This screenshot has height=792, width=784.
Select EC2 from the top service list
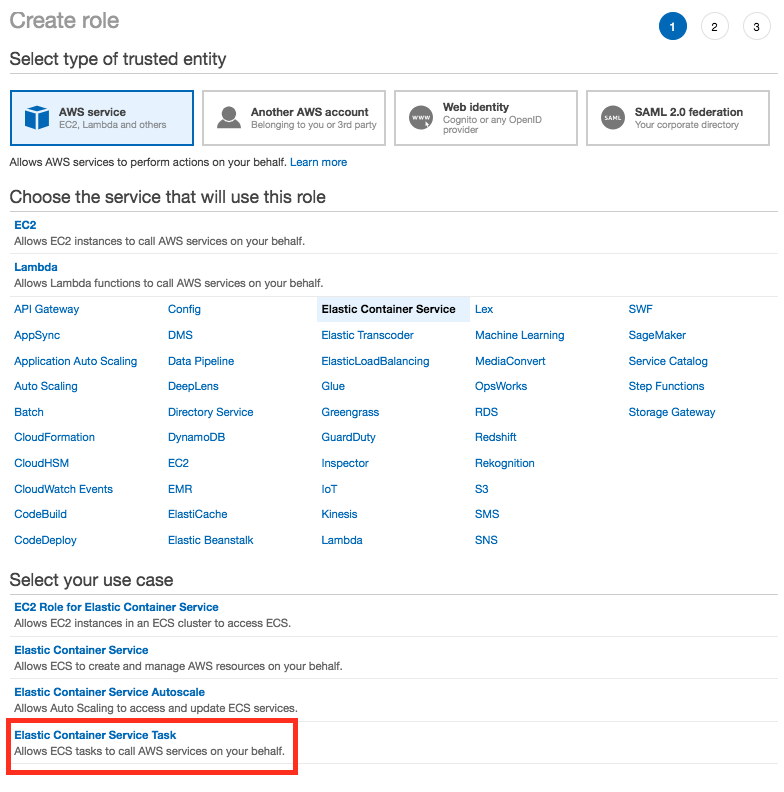pyautogui.click(x=25, y=225)
